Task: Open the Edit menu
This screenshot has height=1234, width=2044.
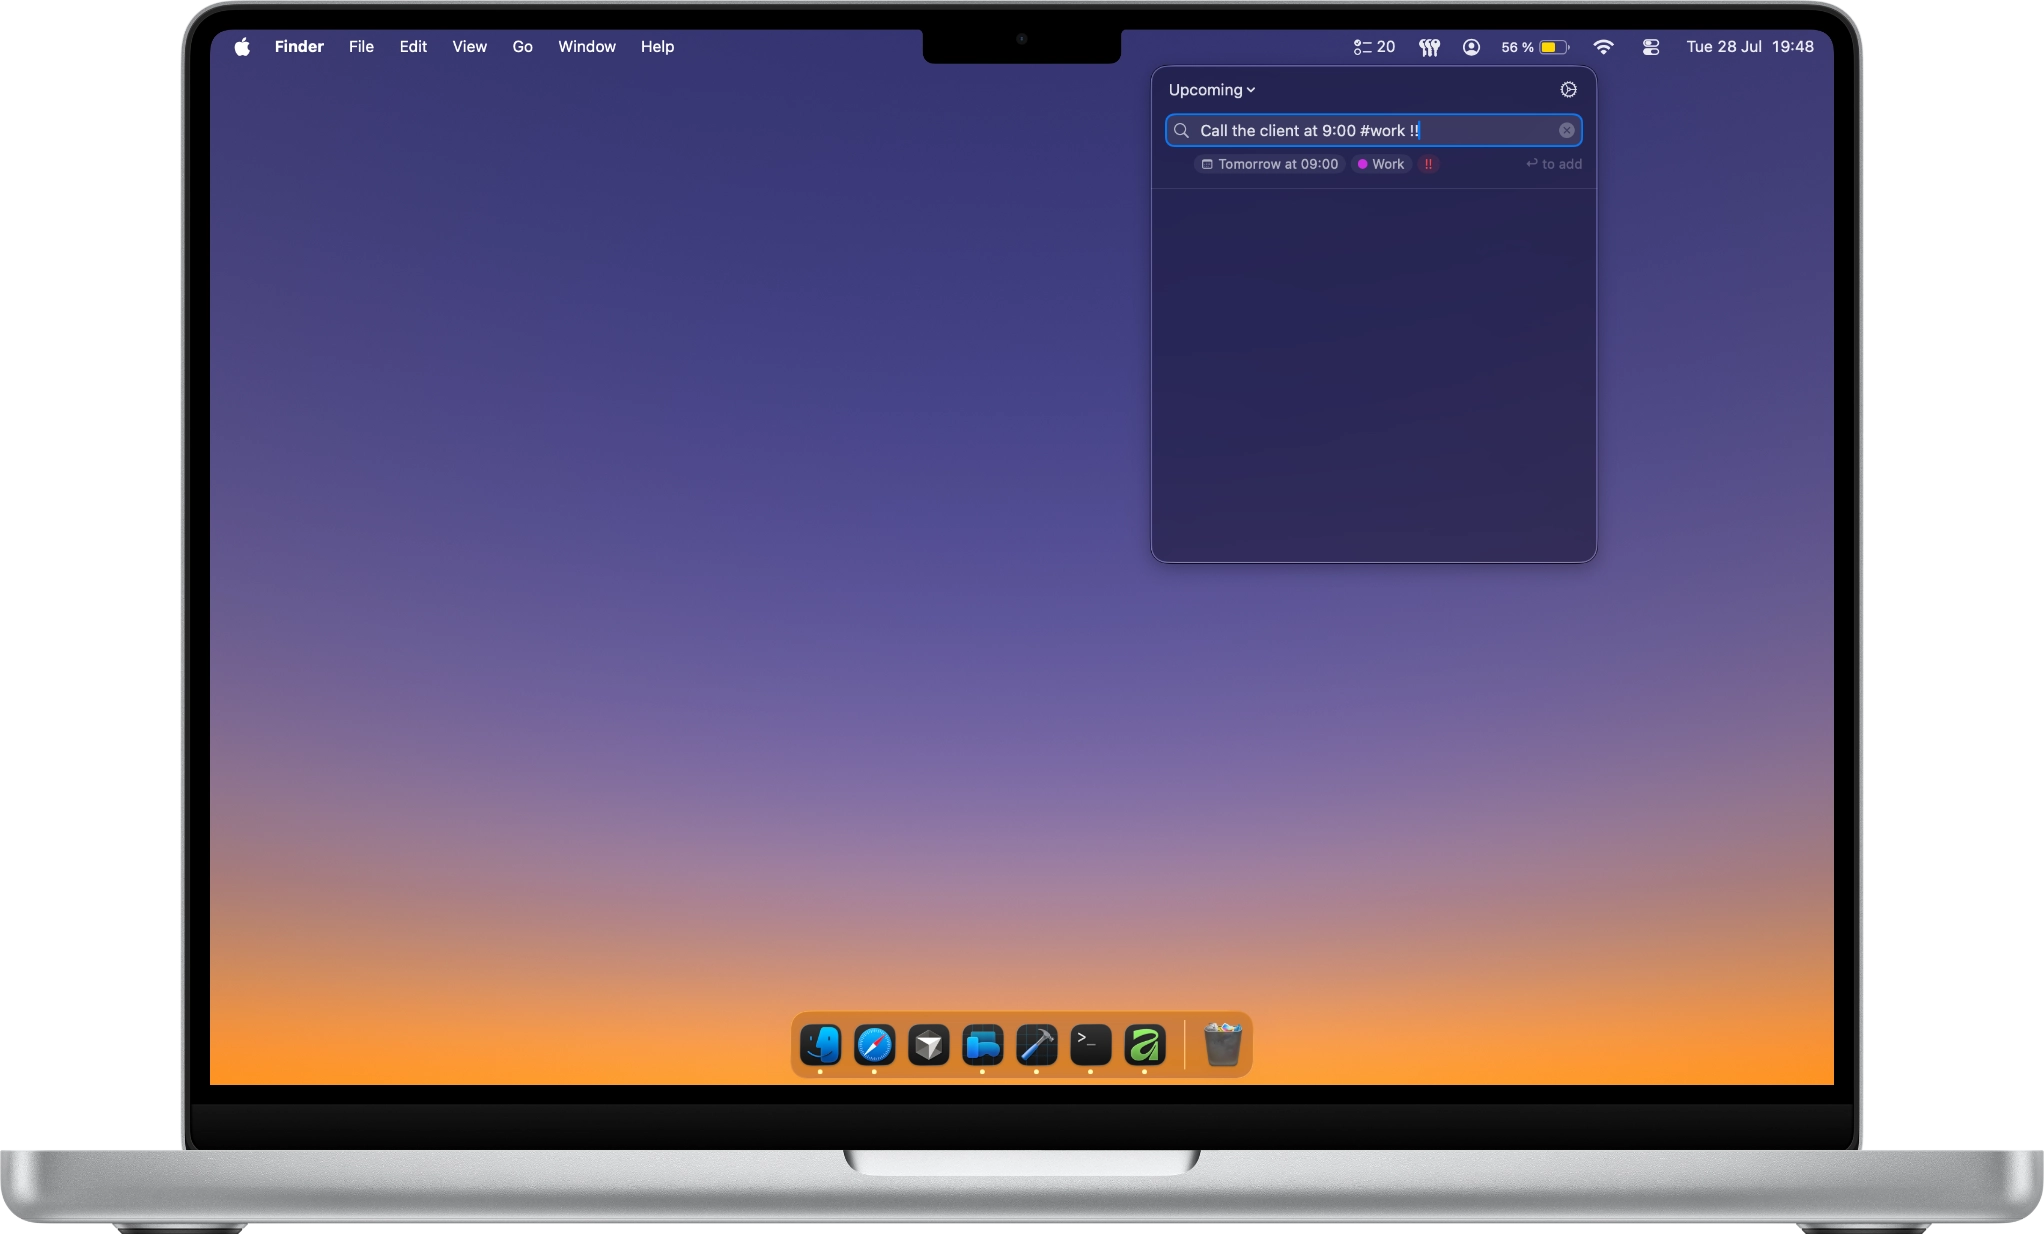Action: tap(413, 47)
